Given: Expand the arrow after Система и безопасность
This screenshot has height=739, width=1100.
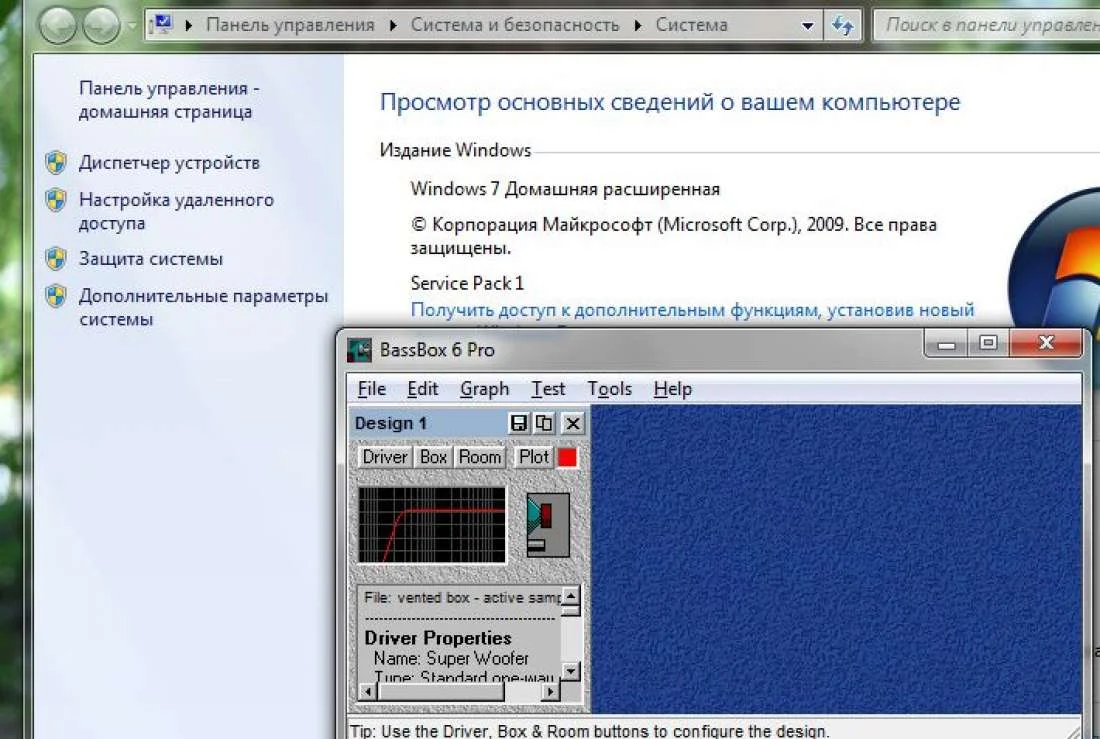Looking at the screenshot, I should 638,25.
